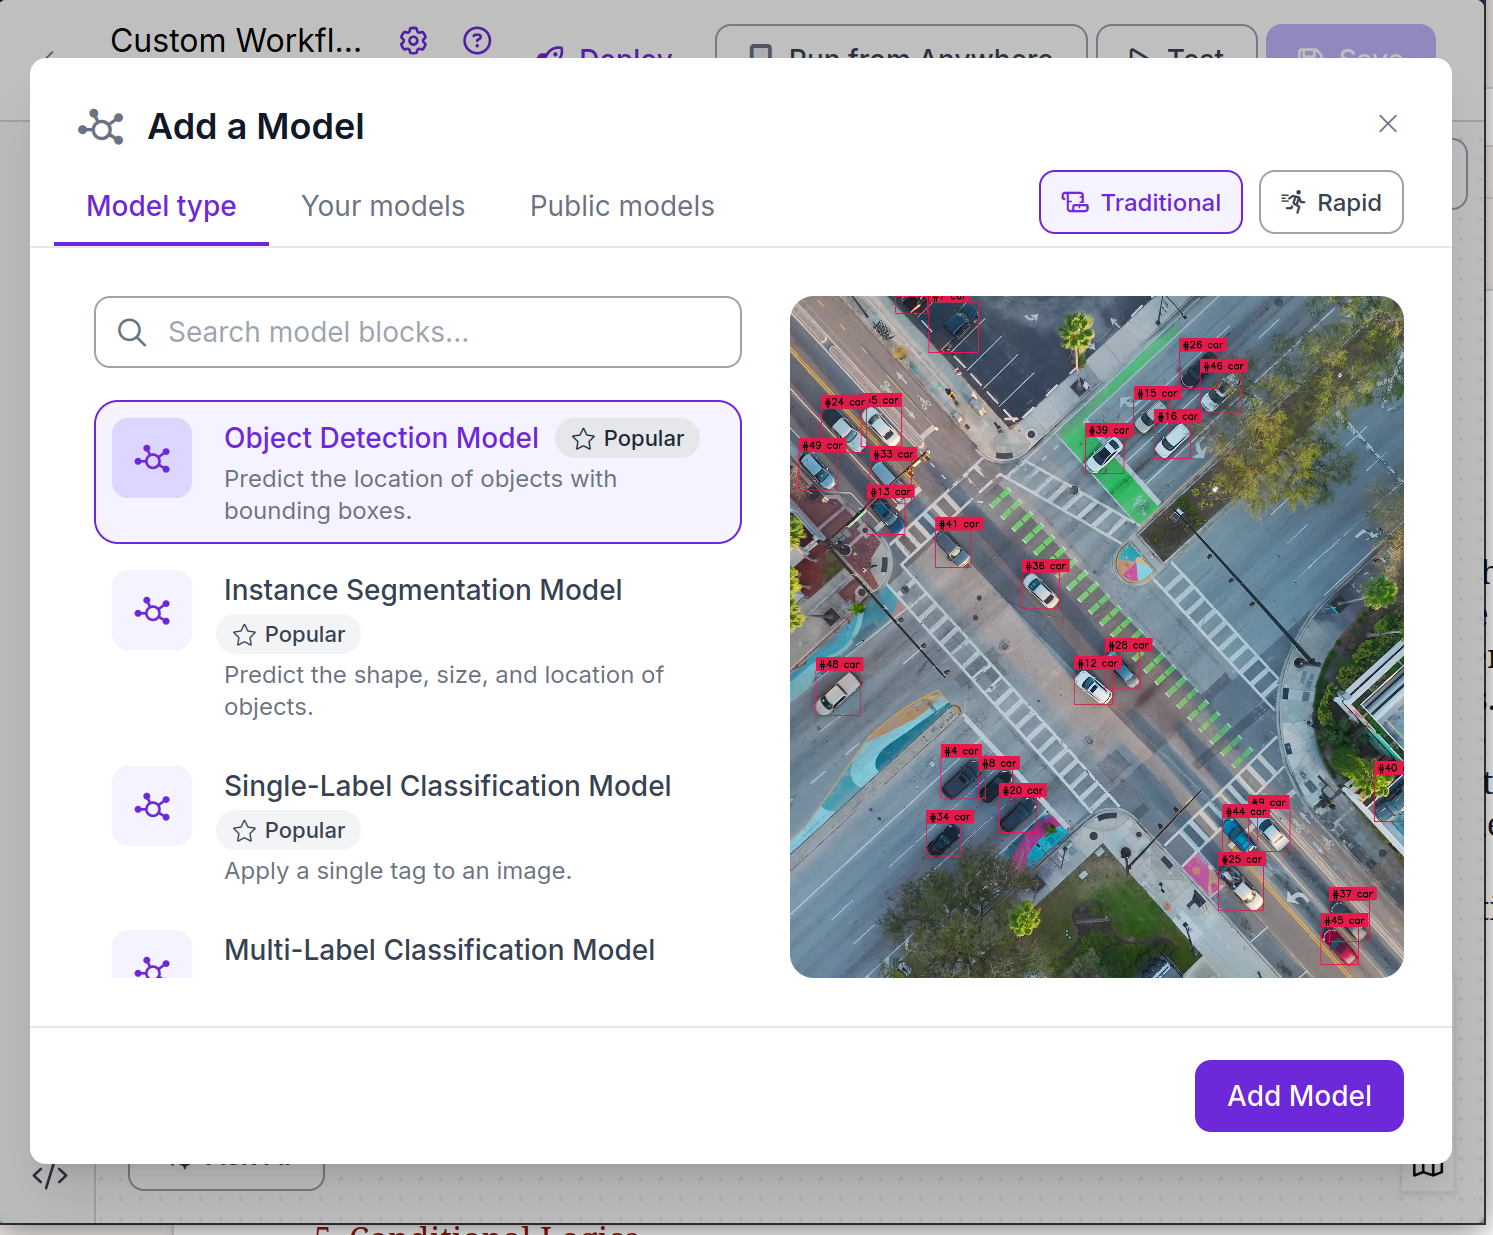Click the model icon beside Add a Model title
This screenshot has width=1493, height=1235.
(100, 126)
